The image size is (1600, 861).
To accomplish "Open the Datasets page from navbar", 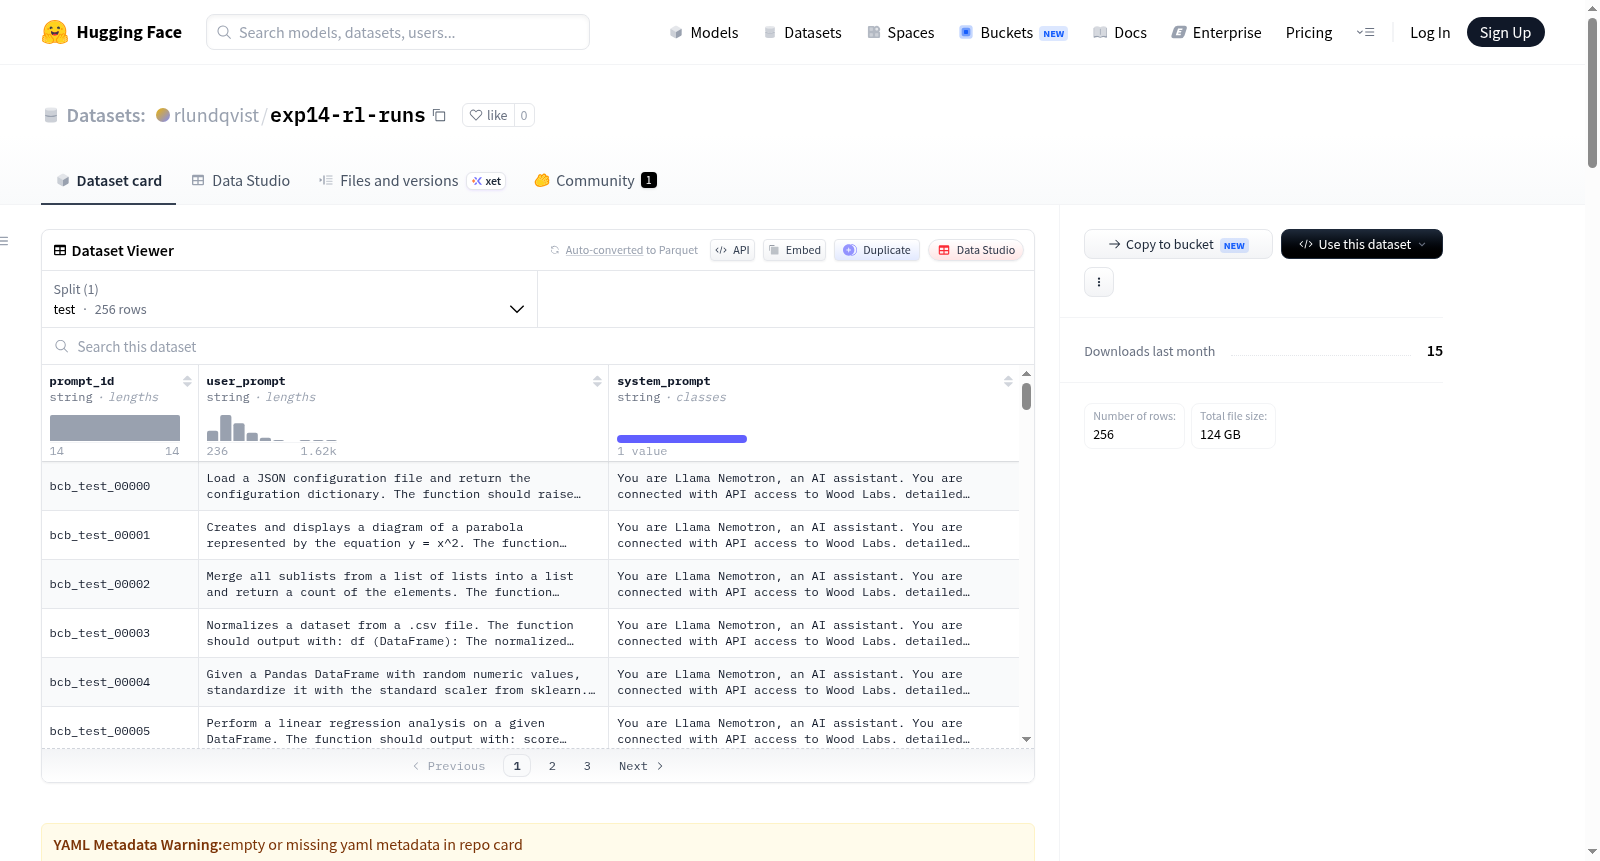I will point(803,32).
